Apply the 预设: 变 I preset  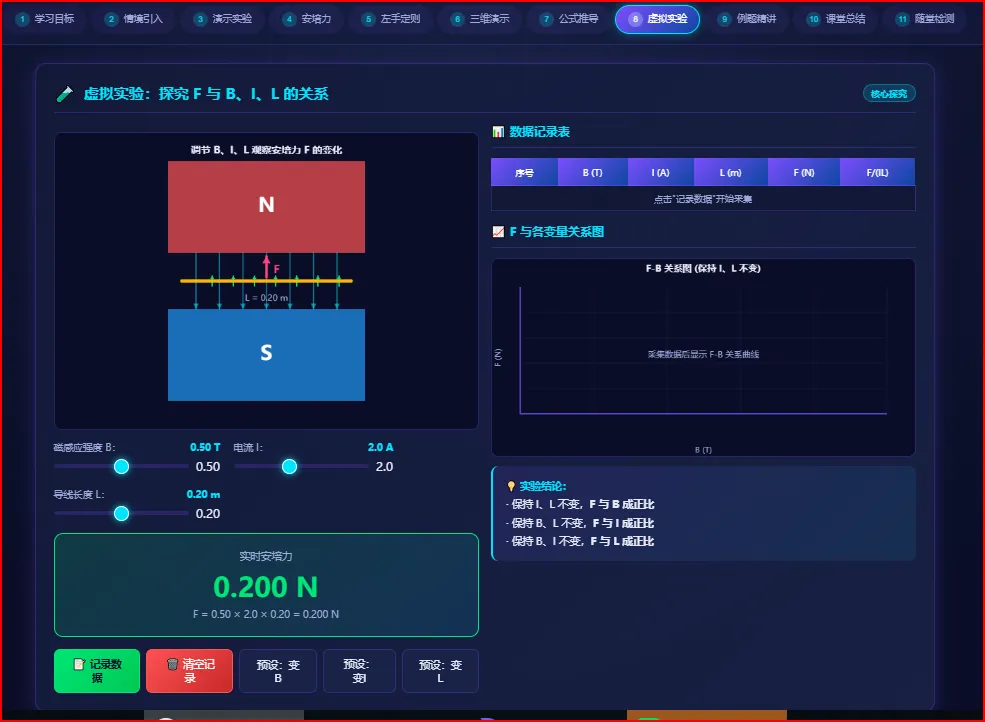pos(359,670)
